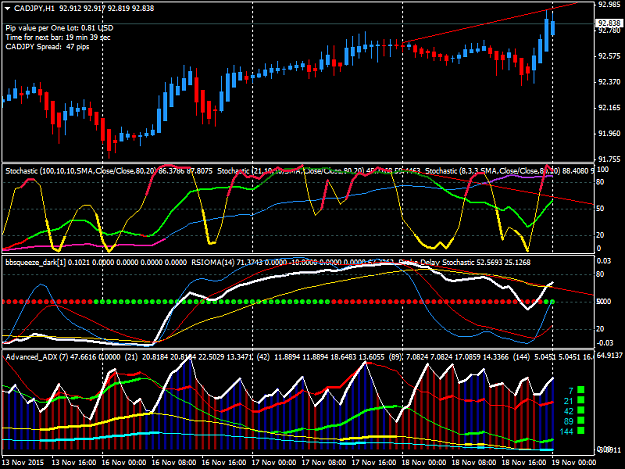The height and width of the screenshot is (469, 625).
Task: Click the '18 Nov 08:00' time axis label
Action: [474, 463]
